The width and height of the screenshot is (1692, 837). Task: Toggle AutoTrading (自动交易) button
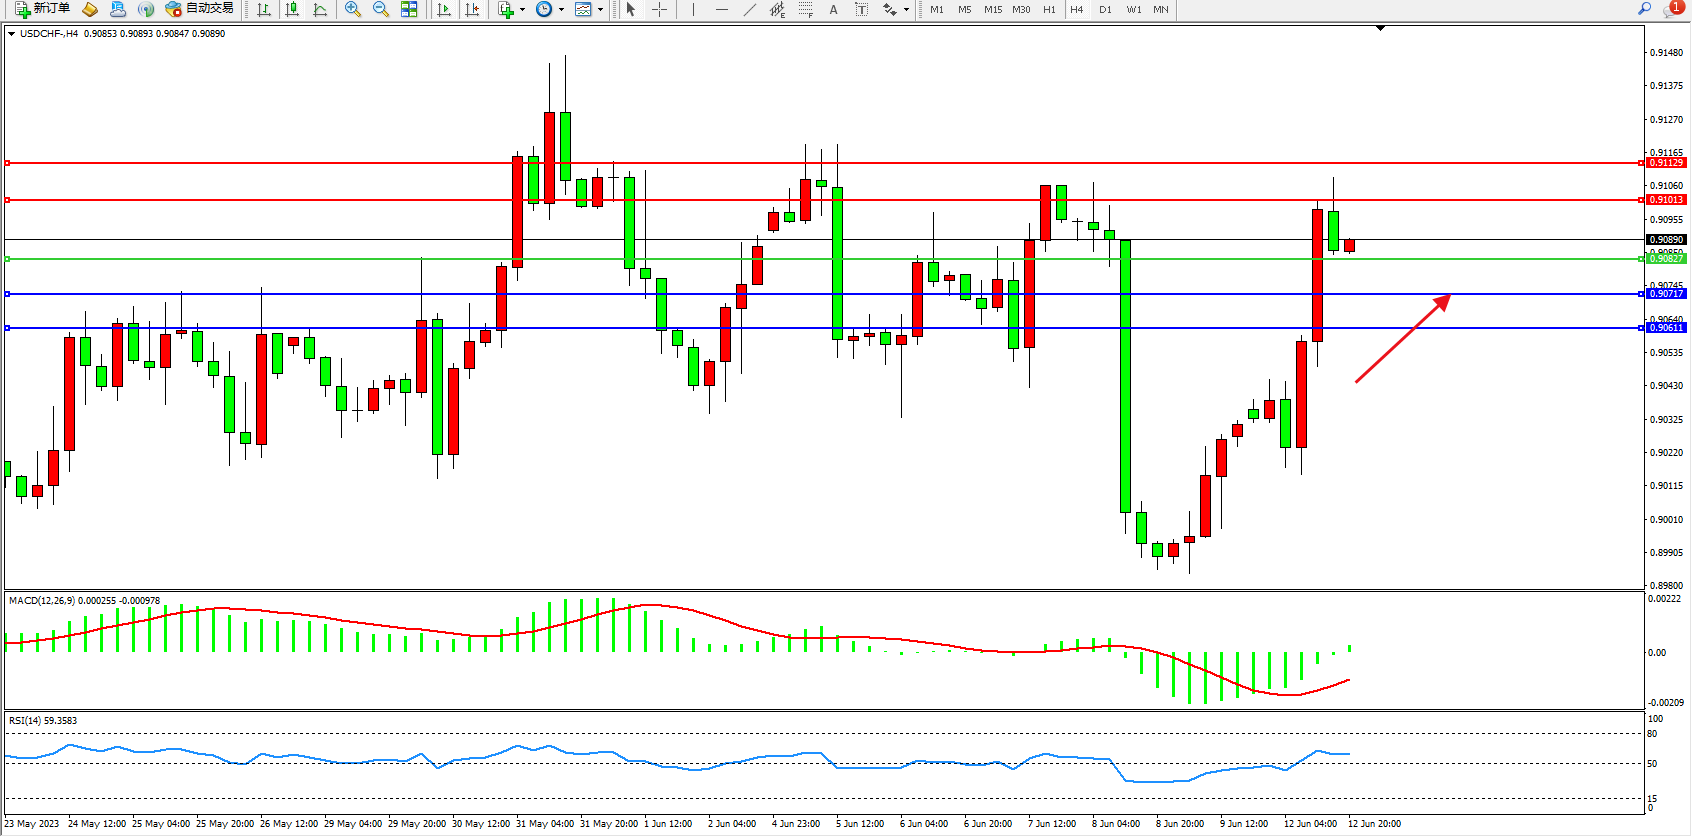pos(200,9)
